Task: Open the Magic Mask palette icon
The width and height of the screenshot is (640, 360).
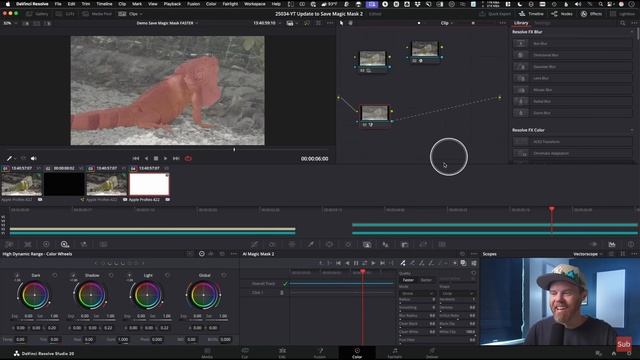Action: tap(367, 244)
